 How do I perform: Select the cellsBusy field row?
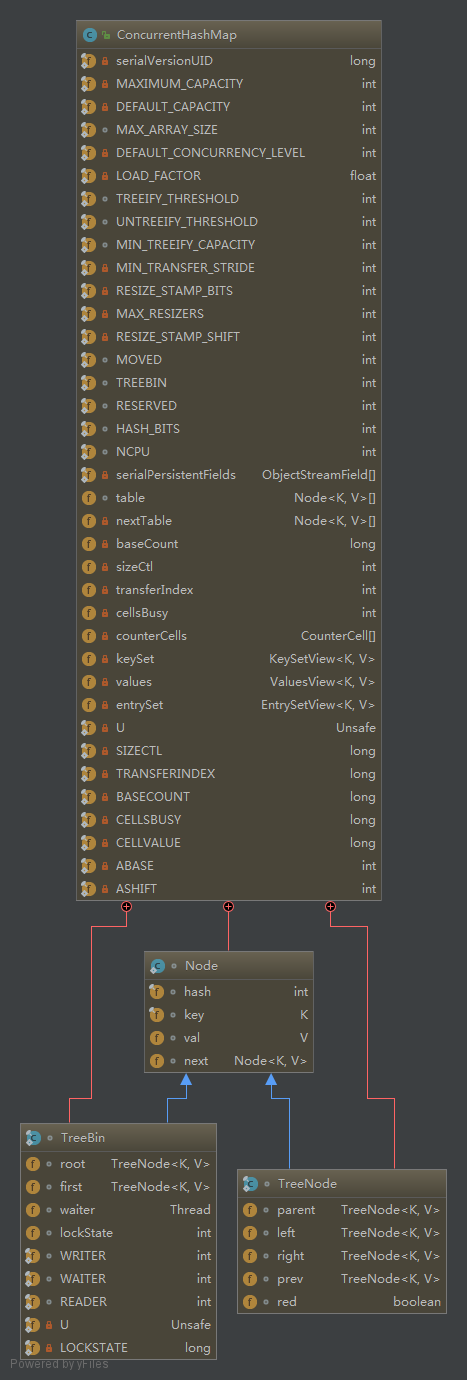(x=229, y=613)
